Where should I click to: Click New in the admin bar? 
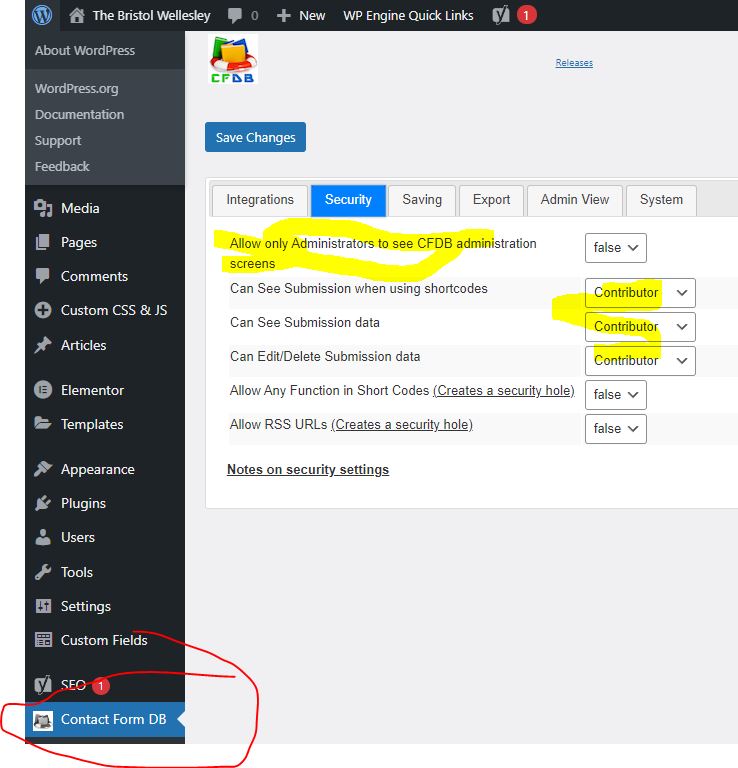pyautogui.click(x=312, y=16)
